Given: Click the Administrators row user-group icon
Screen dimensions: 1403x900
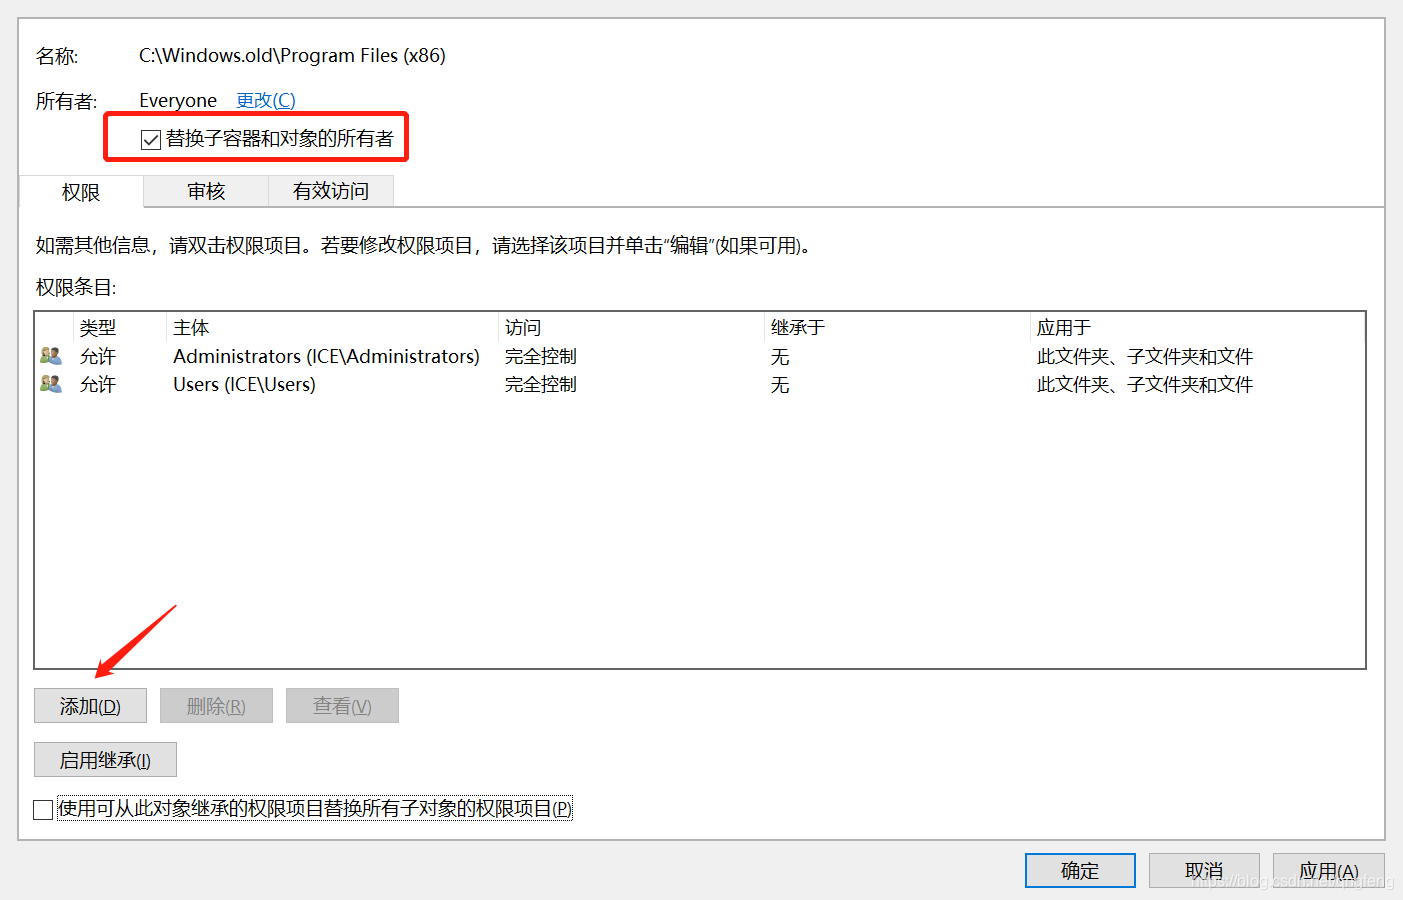Looking at the screenshot, I should coord(50,356).
